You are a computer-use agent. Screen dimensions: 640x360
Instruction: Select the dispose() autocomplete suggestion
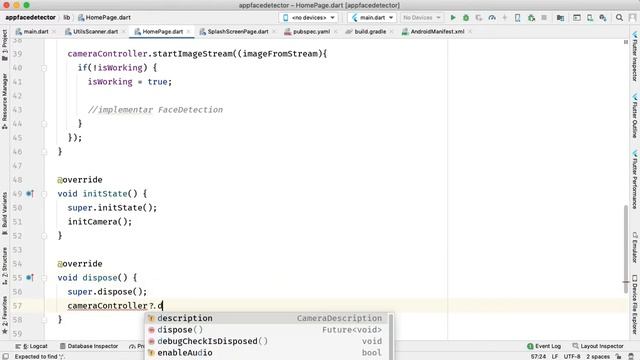pyautogui.click(x=267, y=329)
